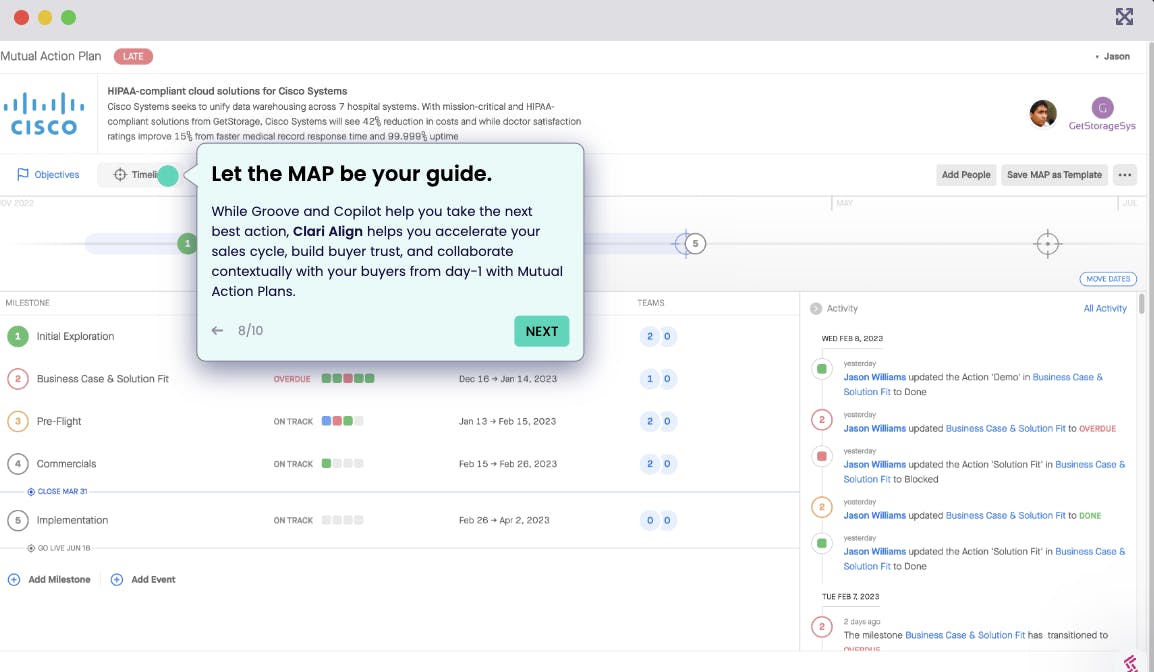
Task: Open the Commercials milestone
Action: point(66,464)
